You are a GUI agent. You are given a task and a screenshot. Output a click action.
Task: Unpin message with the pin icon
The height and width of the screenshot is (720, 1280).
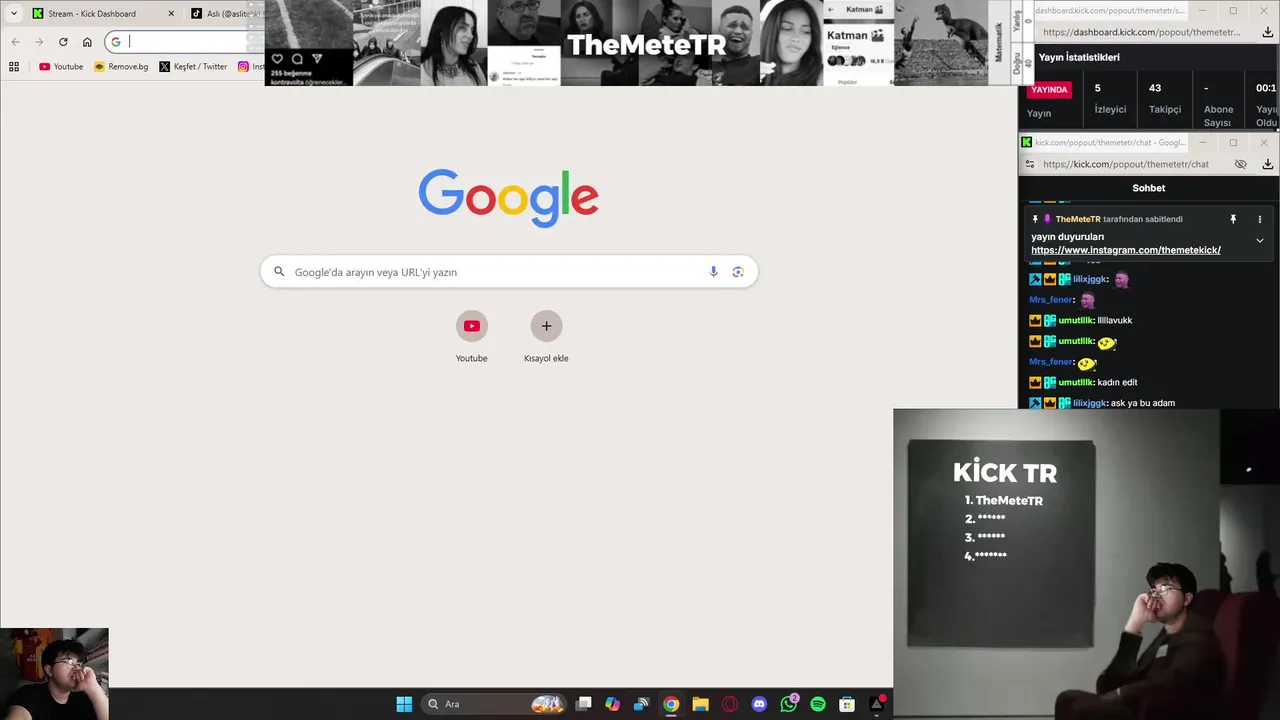1233,219
